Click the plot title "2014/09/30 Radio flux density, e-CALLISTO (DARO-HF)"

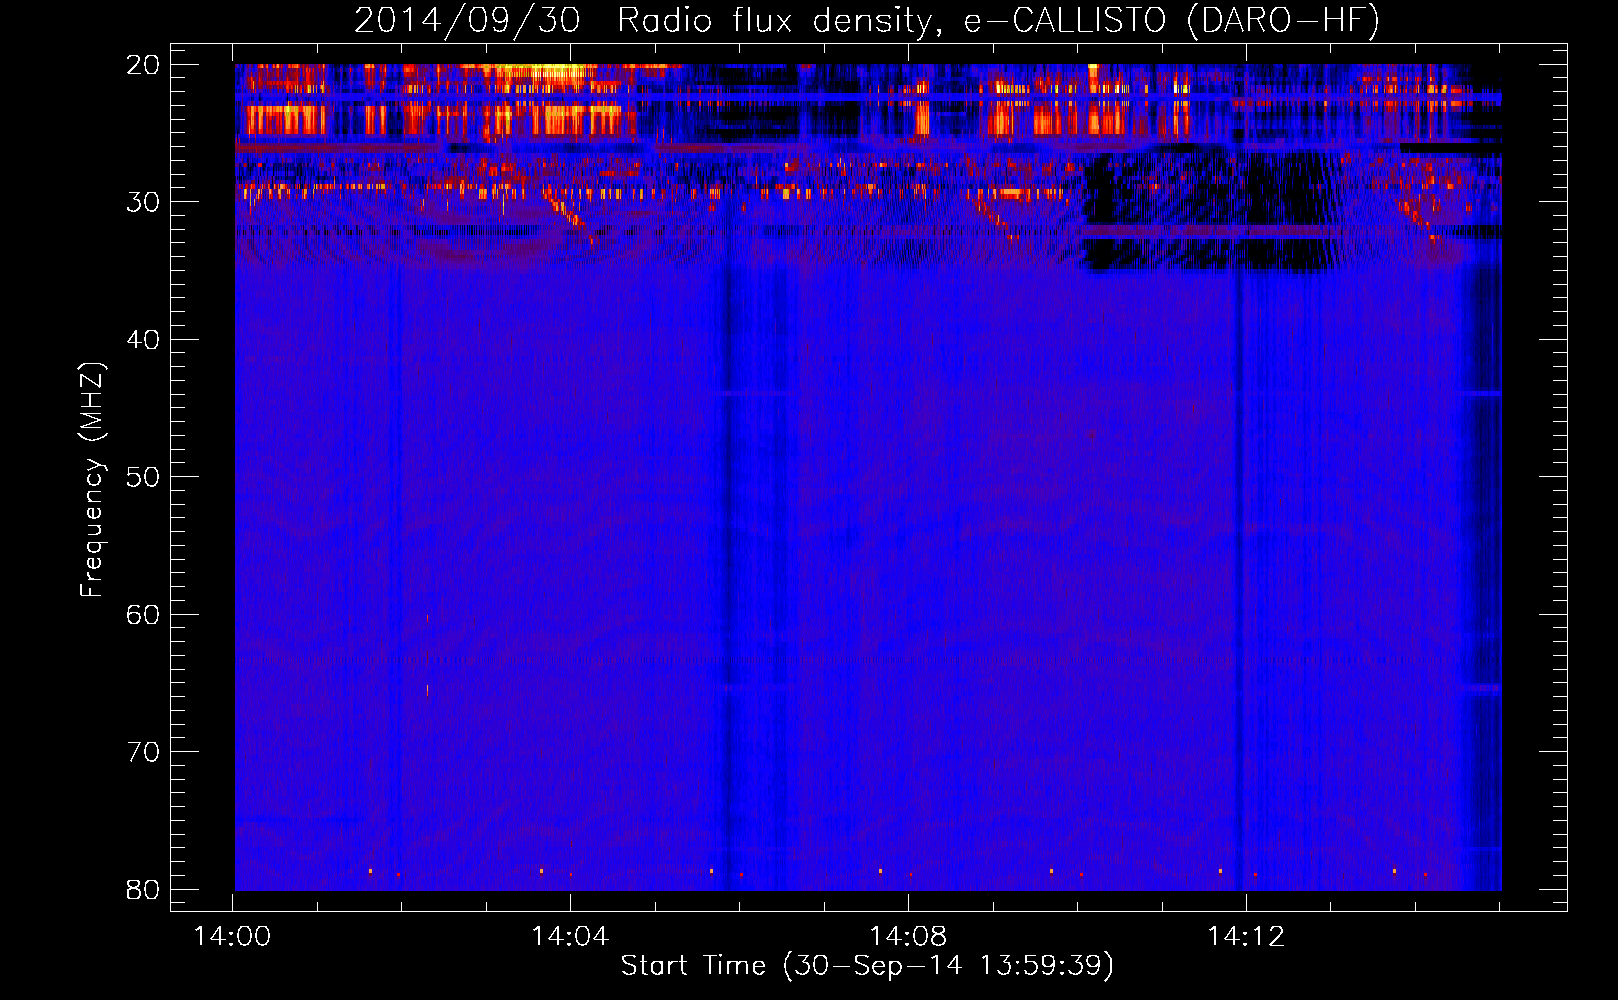coord(867,20)
